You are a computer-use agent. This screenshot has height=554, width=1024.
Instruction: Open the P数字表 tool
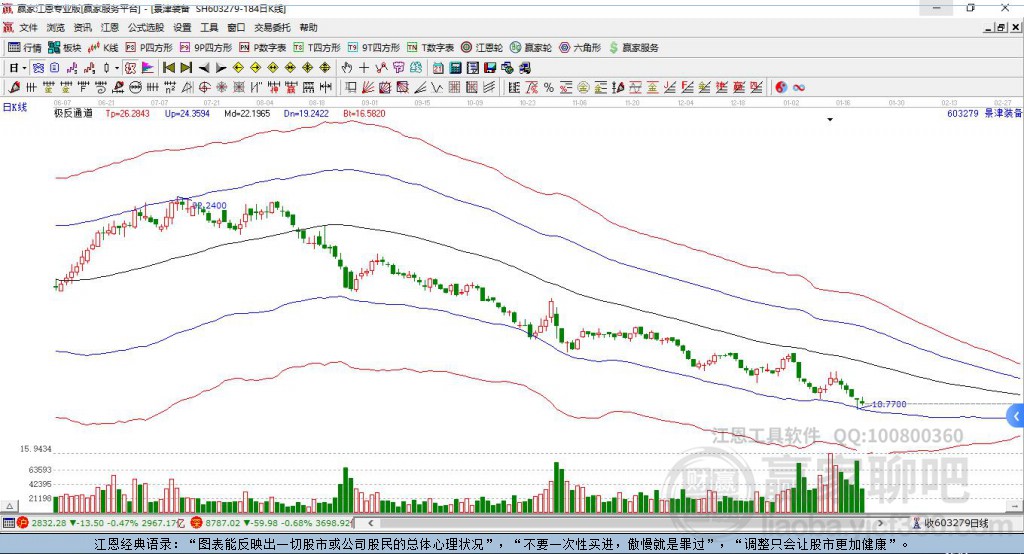pyautogui.click(x=263, y=48)
